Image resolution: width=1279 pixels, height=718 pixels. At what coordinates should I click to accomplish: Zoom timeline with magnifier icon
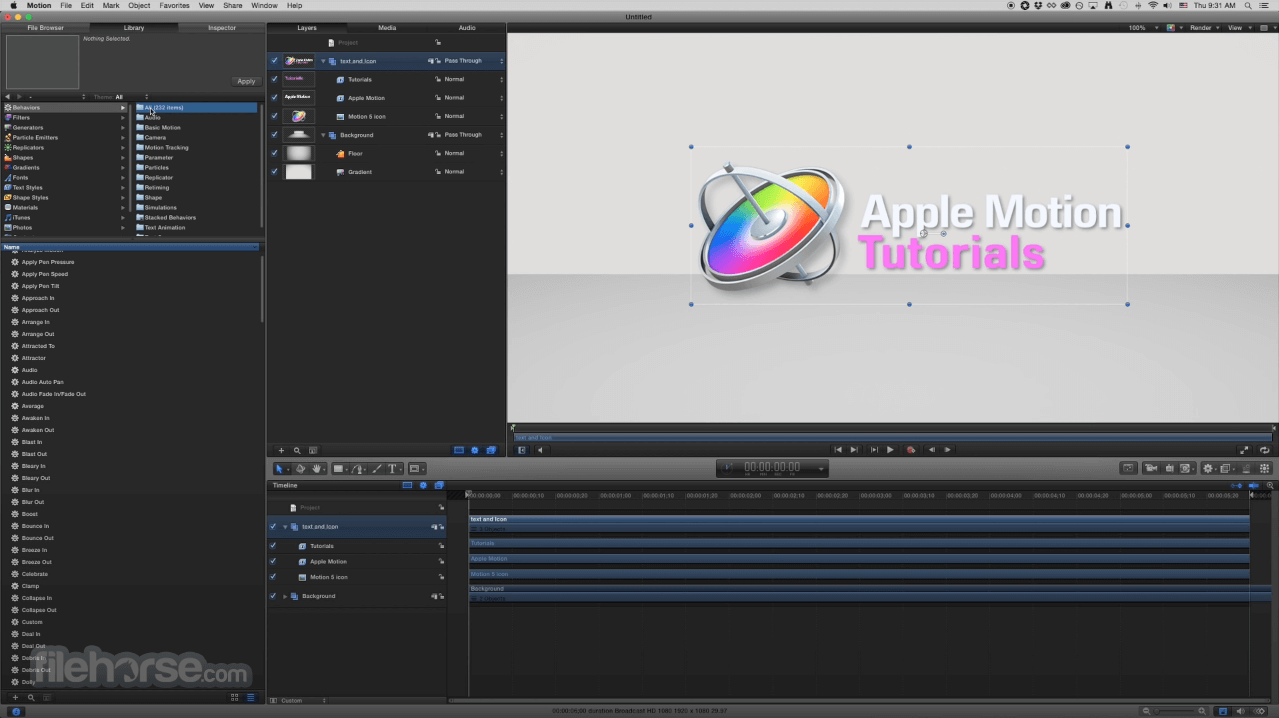pyautogui.click(x=1270, y=485)
